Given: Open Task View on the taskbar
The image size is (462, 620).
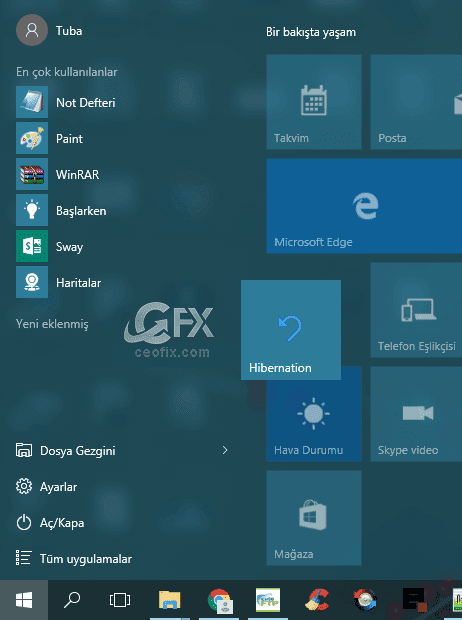Looking at the screenshot, I should pos(120,600).
